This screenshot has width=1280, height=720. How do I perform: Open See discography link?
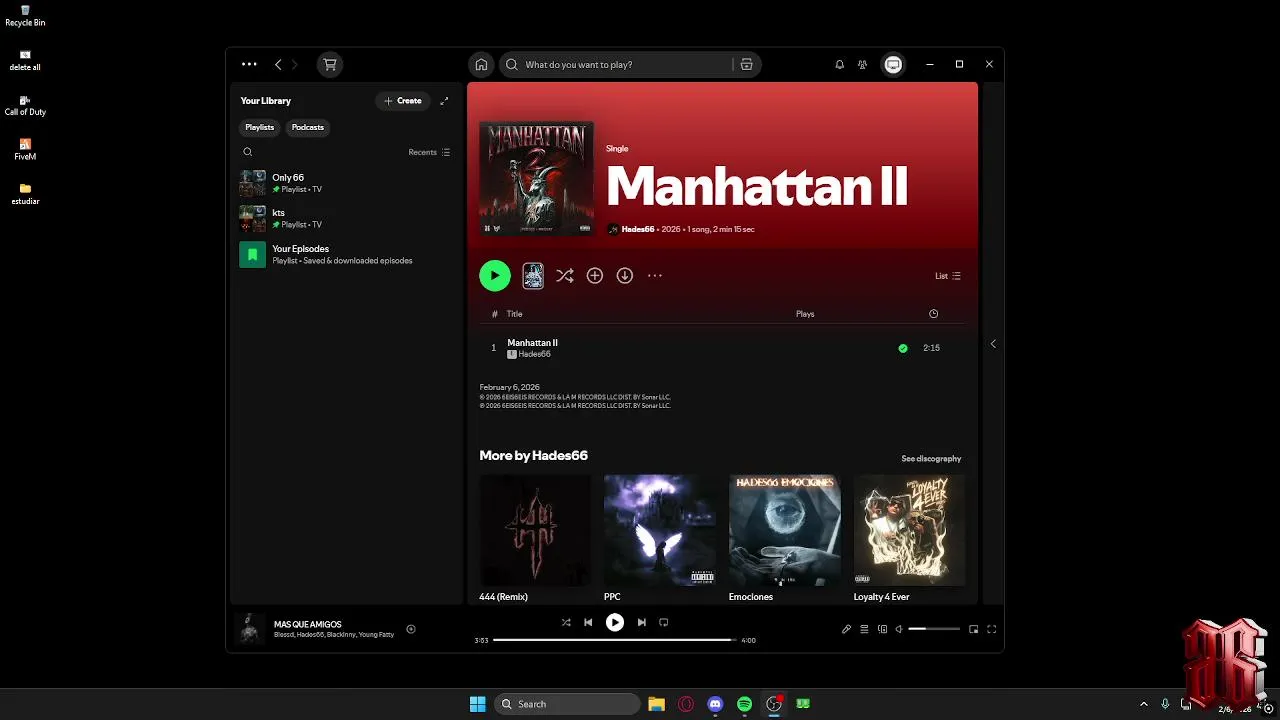tap(931, 459)
